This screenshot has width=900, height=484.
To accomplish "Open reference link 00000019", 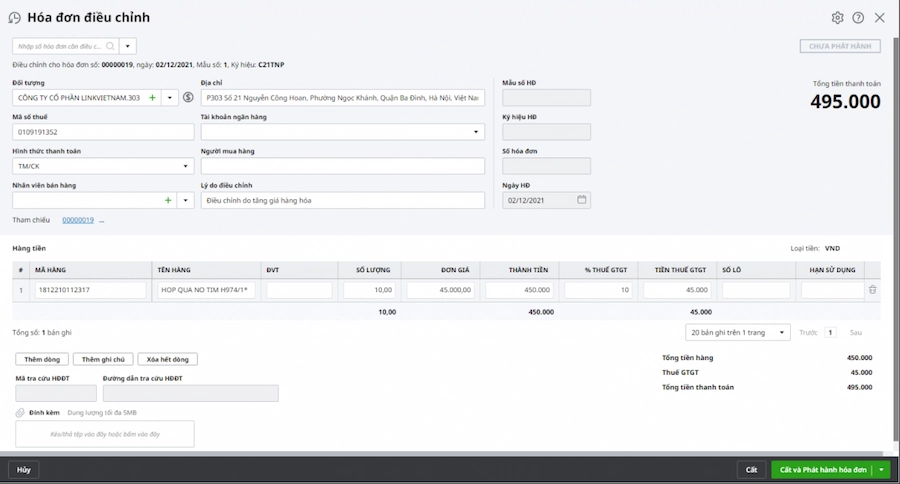I will [78, 220].
